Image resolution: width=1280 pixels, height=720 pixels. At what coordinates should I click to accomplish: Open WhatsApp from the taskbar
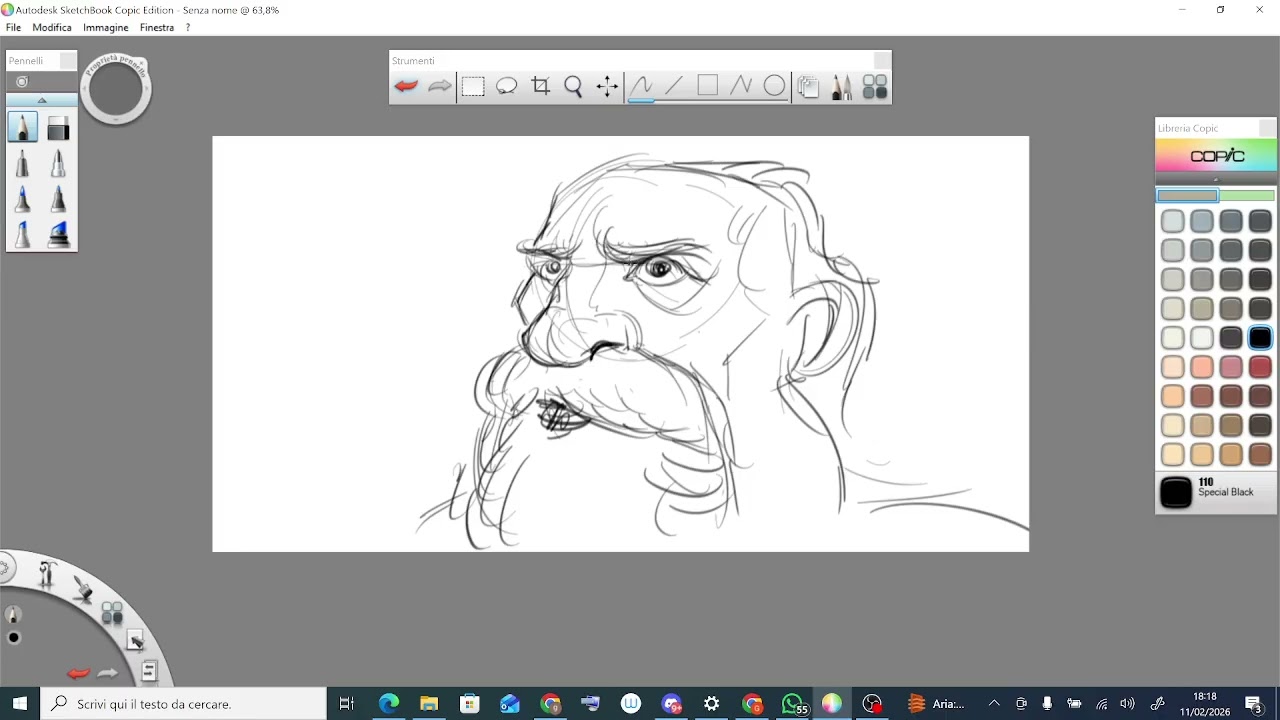[x=794, y=704]
